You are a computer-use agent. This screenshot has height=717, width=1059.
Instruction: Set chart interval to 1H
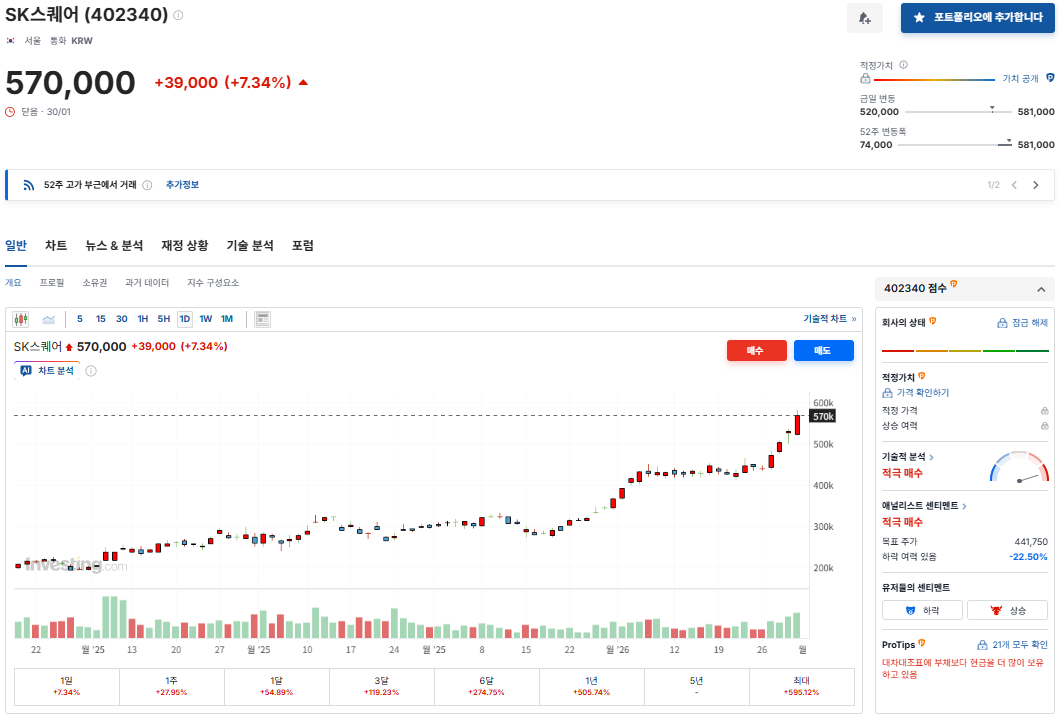click(143, 319)
